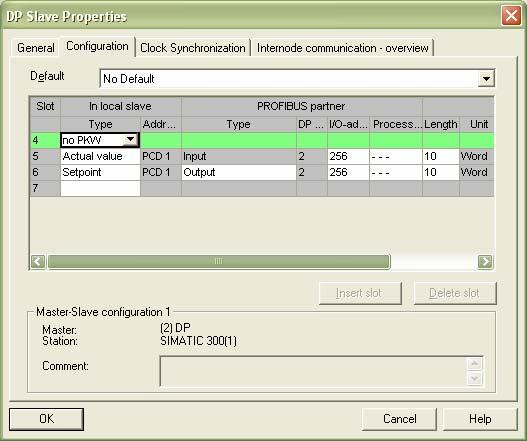This screenshot has height=441, width=527.
Task: Click the Comment box up arrow
Action: pos(475,364)
